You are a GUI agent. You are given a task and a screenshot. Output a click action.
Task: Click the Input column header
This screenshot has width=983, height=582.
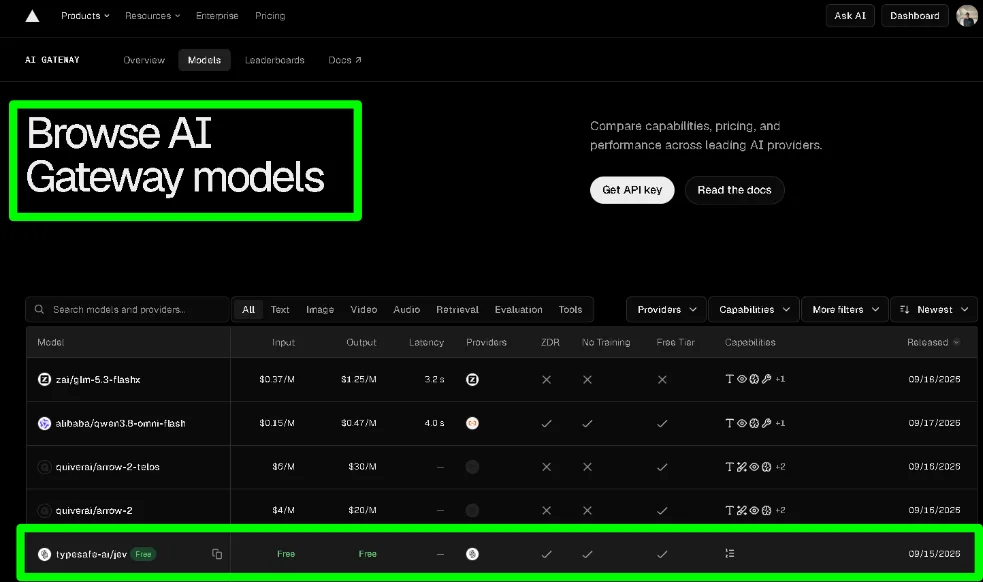point(283,342)
